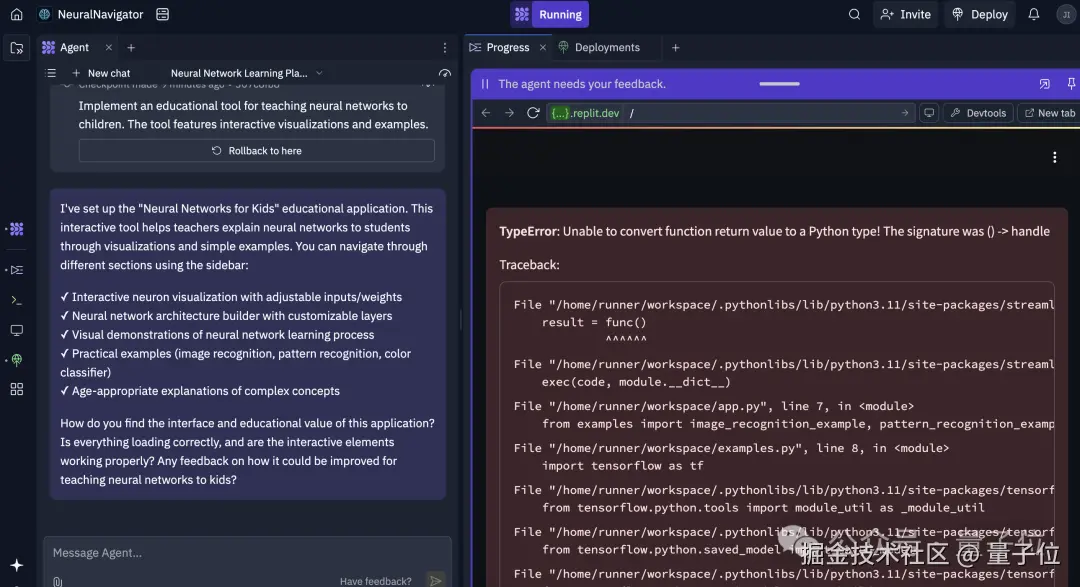
Task: Open the database icon beside NeuralNavigator
Action: pyautogui.click(x=163, y=14)
